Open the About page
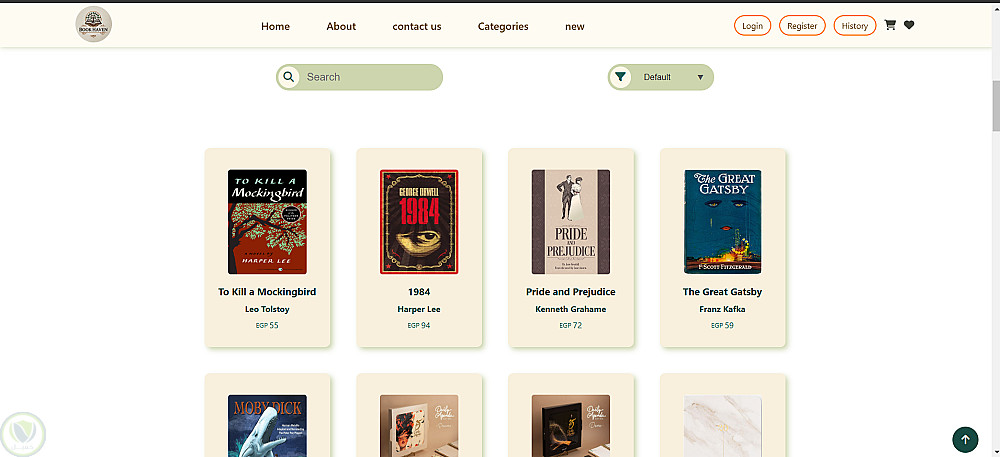Screen dimensions: 1000x457 click(341, 26)
